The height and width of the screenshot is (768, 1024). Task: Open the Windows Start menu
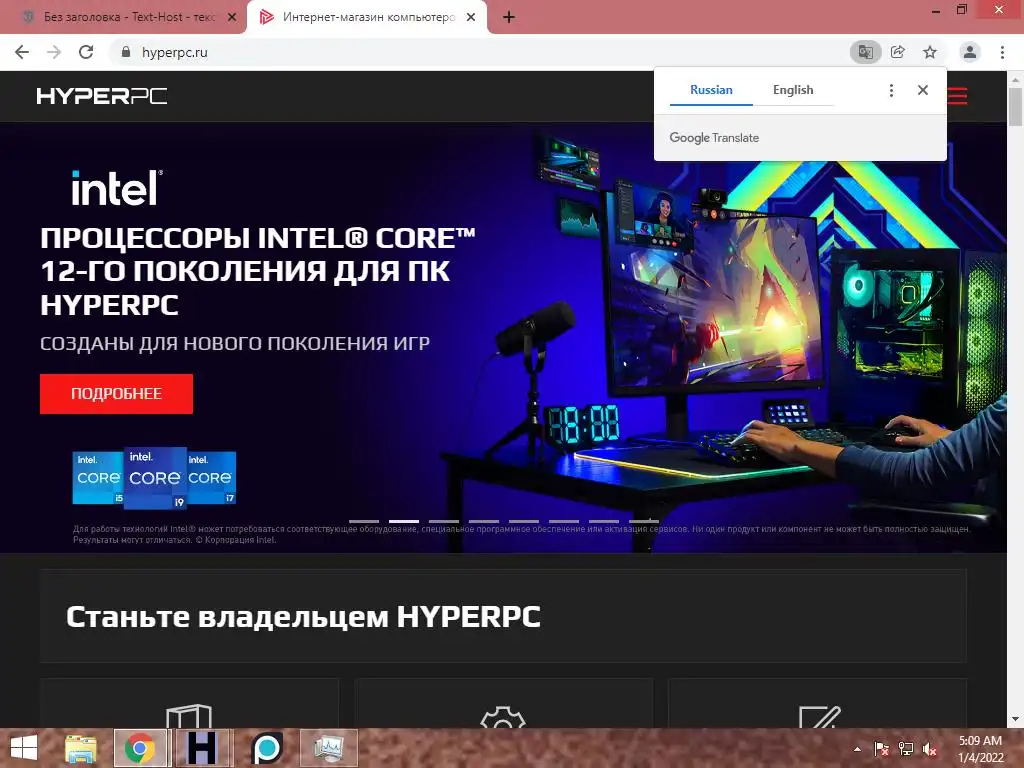[x=24, y=748]
